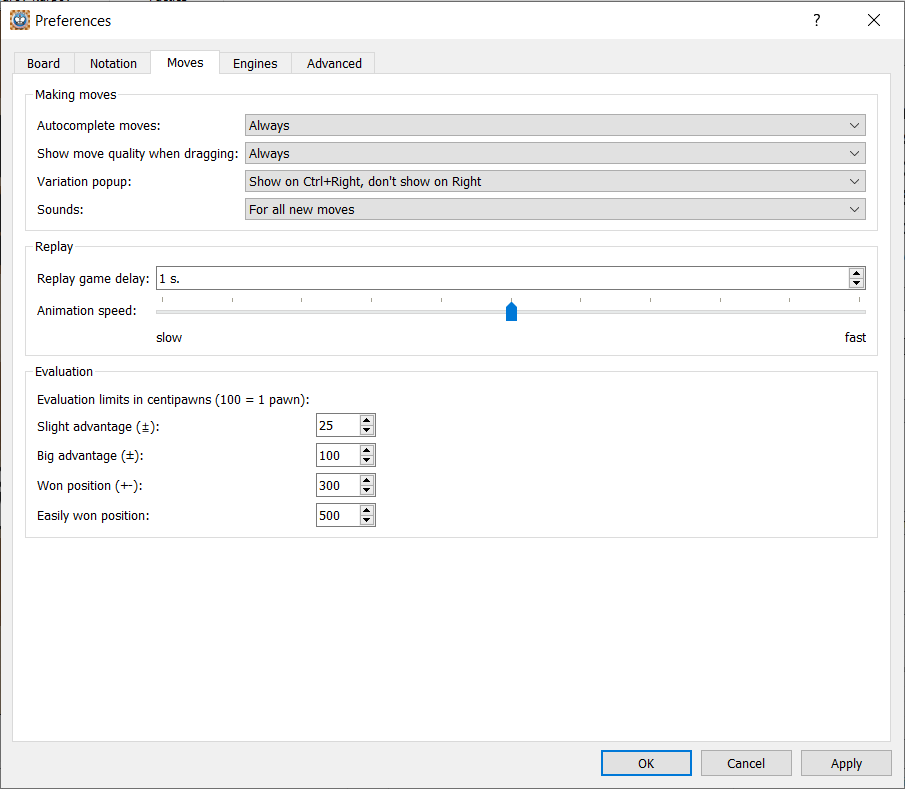Expand the Sounds dropdown

555,210
